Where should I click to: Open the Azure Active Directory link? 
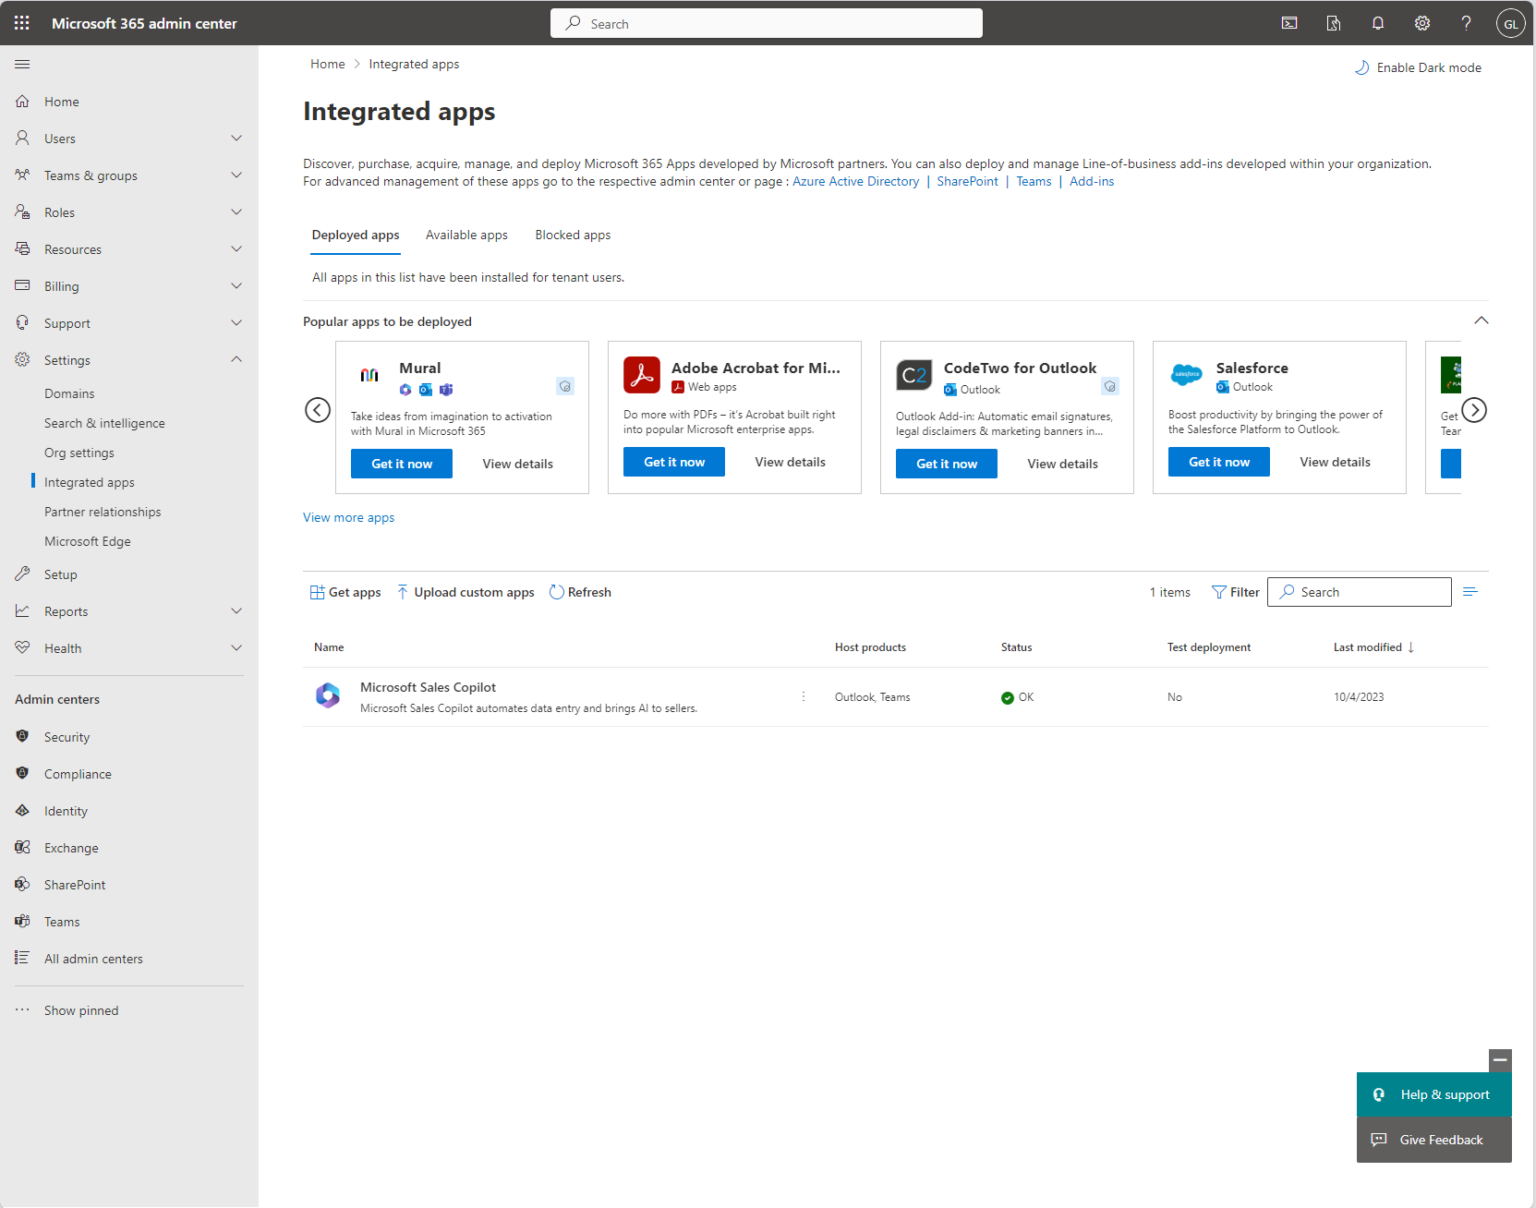tap(856, 182)
